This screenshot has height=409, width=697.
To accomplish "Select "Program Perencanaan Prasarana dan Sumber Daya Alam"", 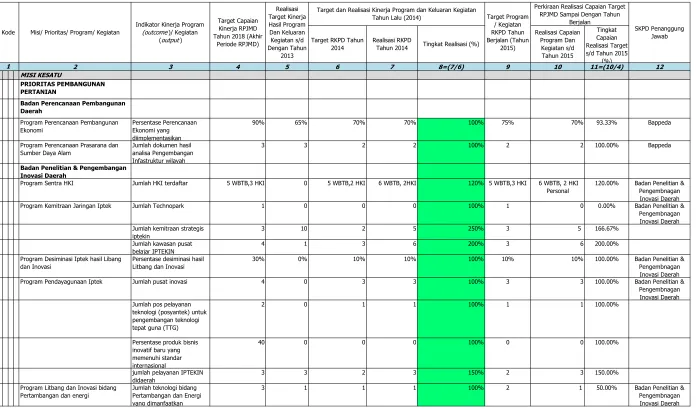I will [x=75, y=152].
